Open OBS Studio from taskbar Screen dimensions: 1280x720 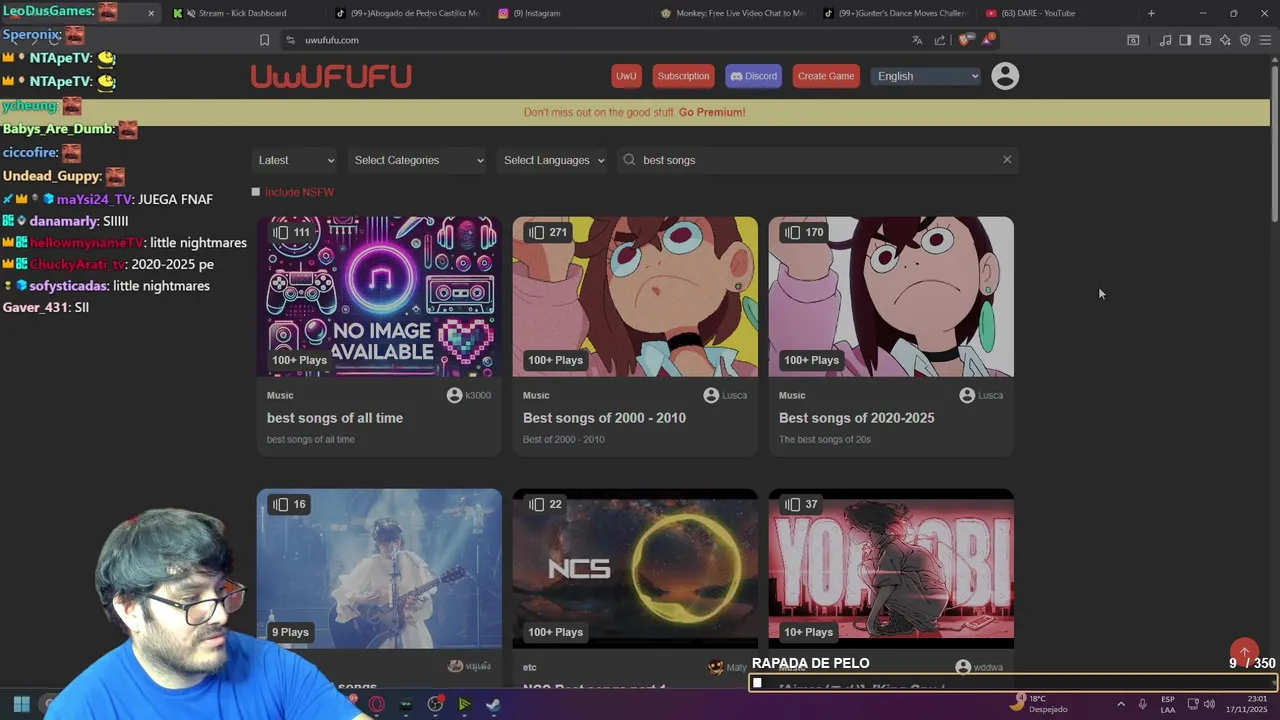(435, 704)
